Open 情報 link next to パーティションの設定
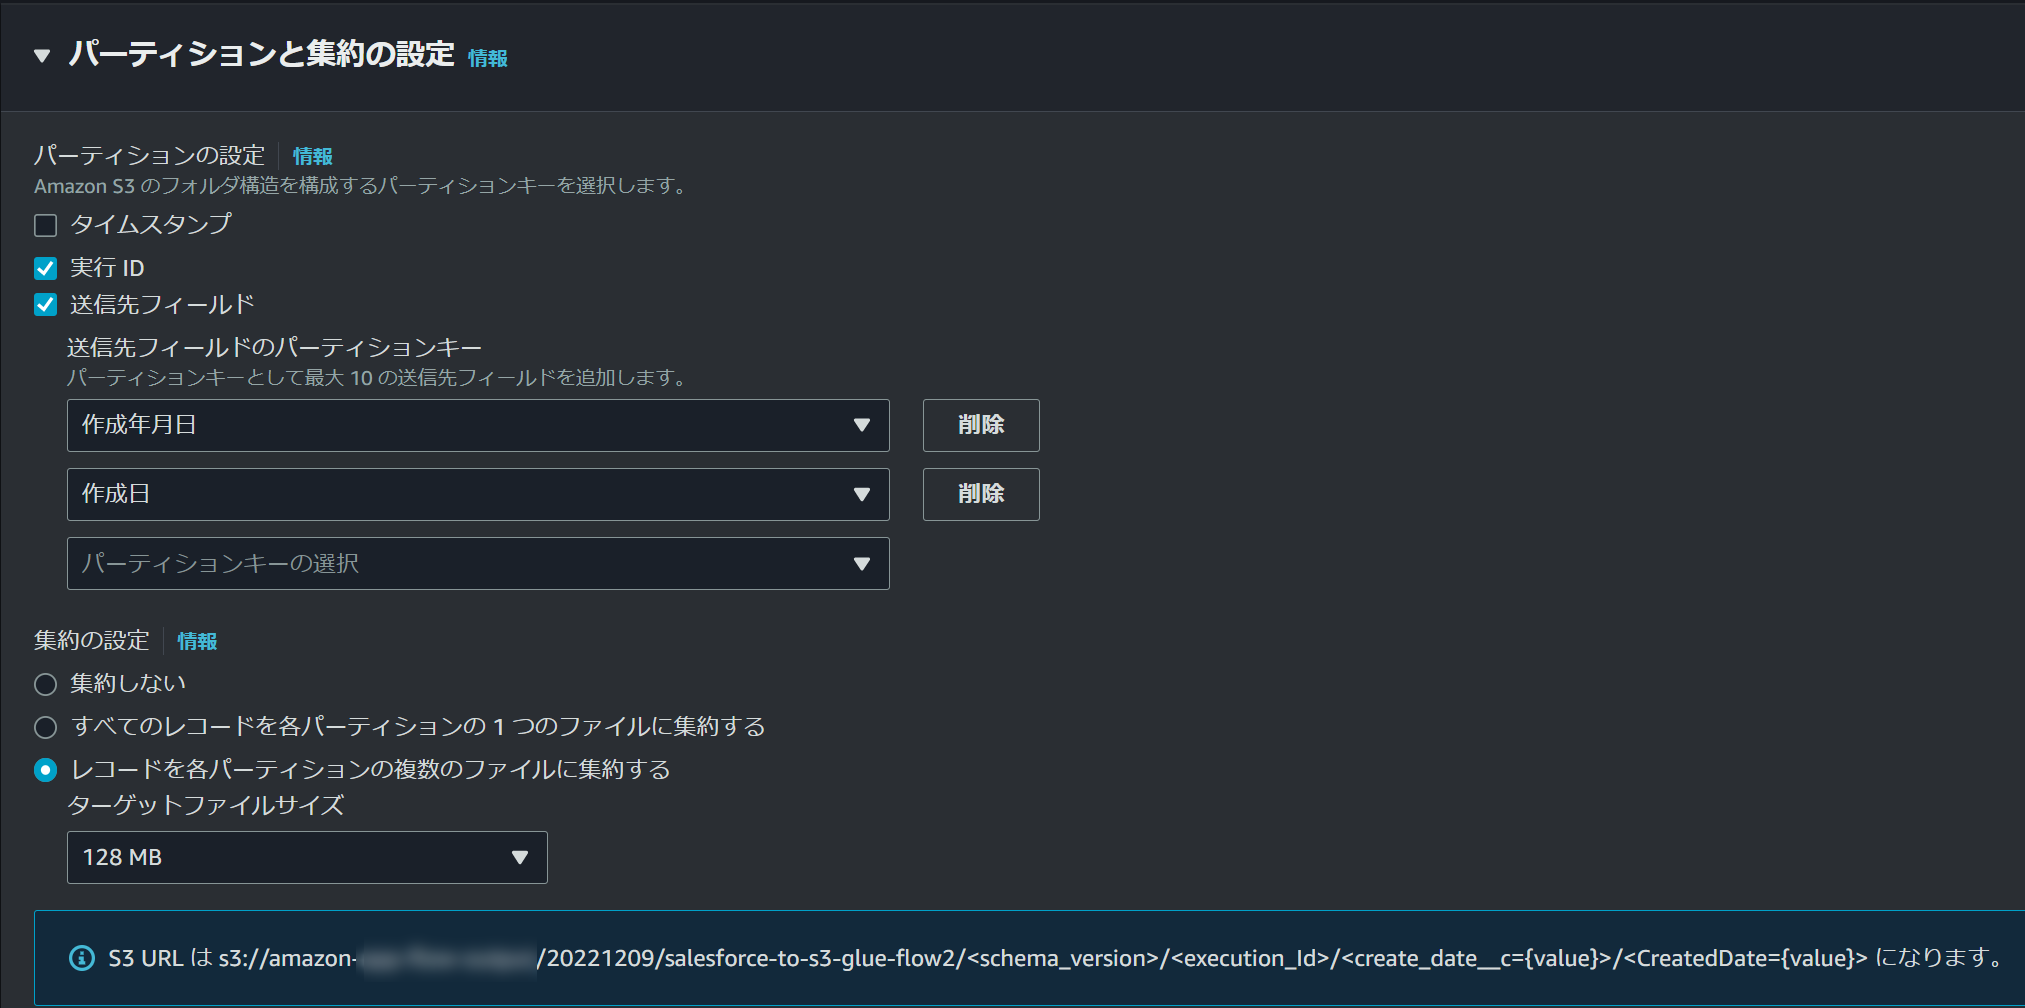 pyautogui.click(x=313, y=156)
